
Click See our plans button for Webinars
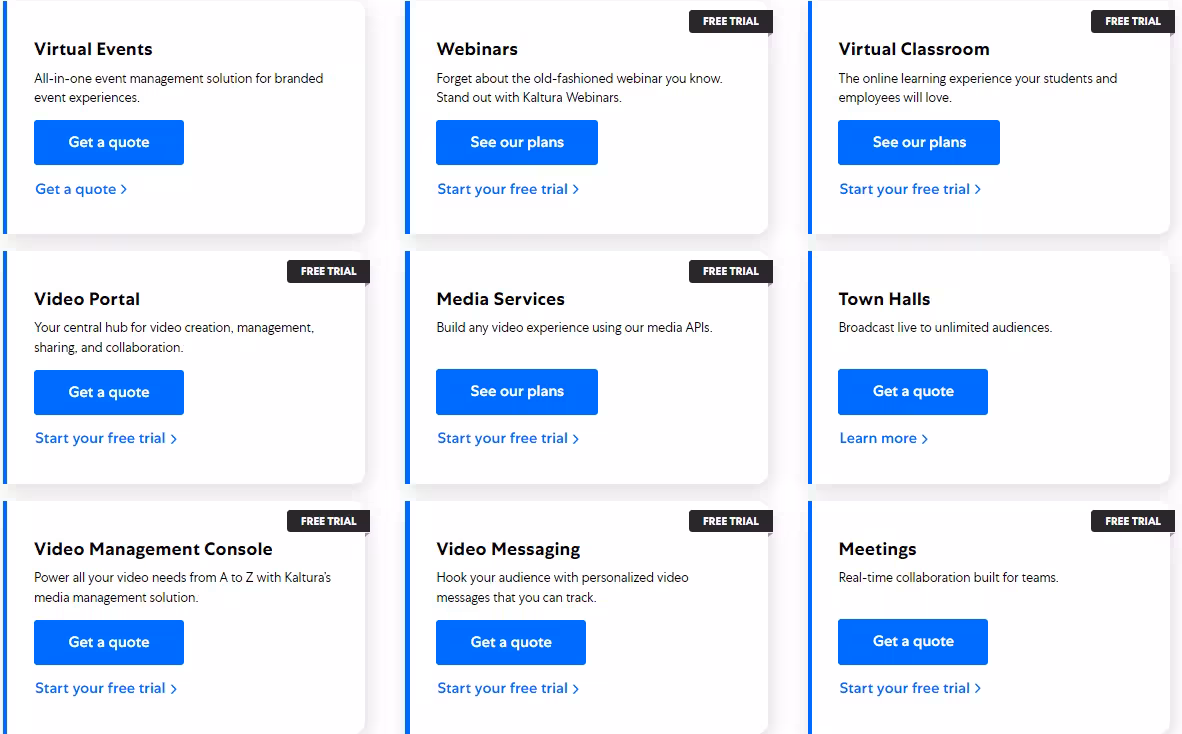coord(517,142)
